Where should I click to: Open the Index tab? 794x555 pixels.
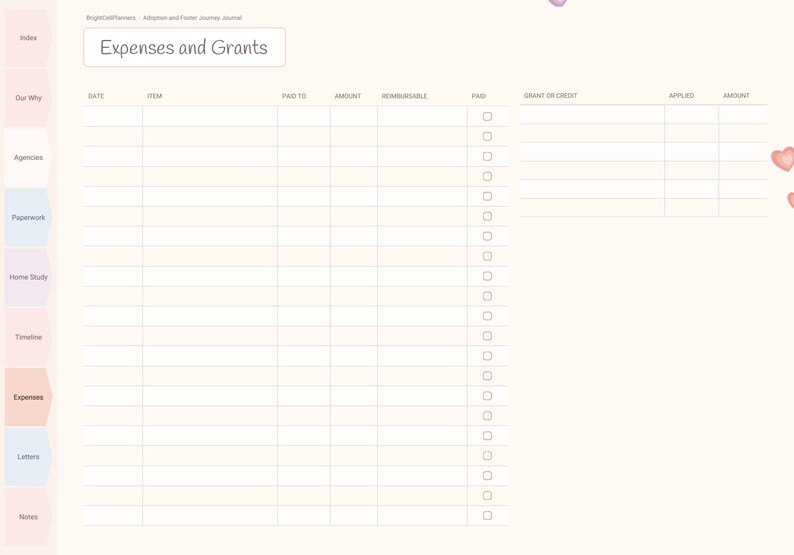(28, 38)
